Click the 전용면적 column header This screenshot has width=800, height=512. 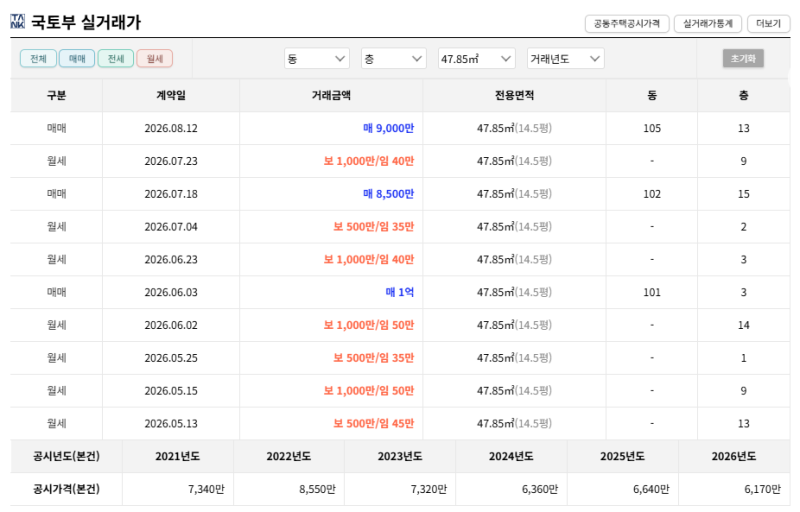(x=514, y=95)
